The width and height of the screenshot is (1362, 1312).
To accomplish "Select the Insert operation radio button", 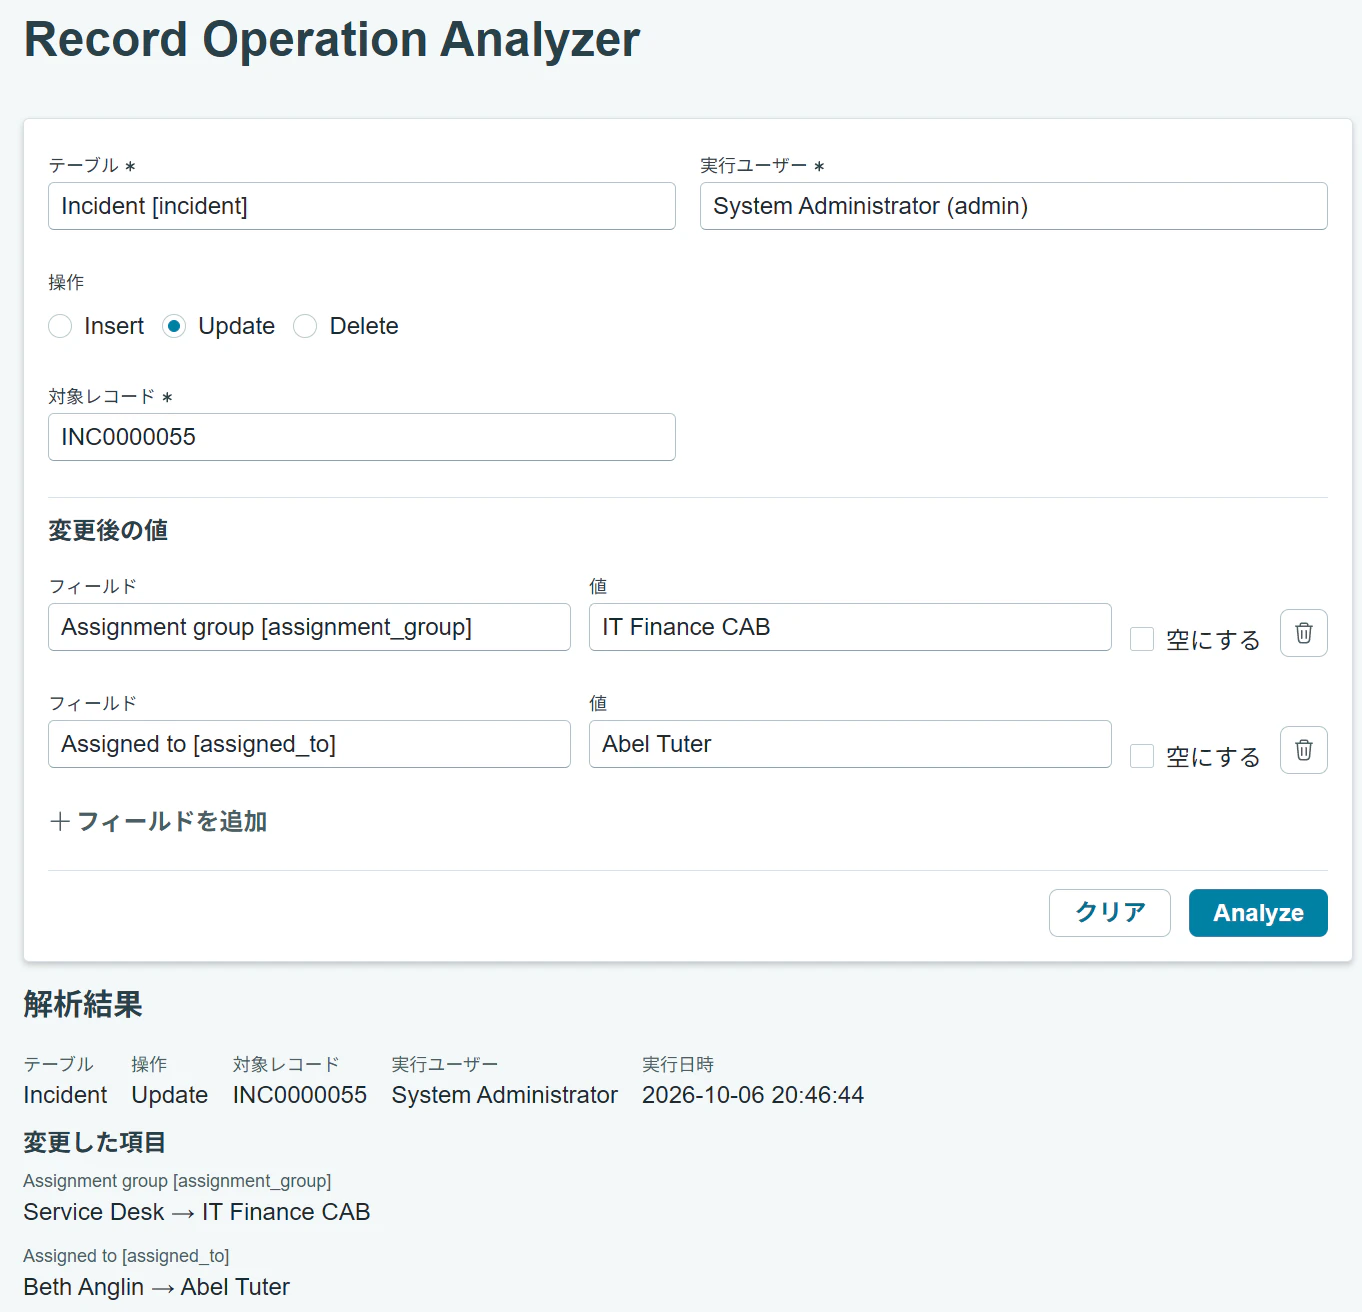I will click(x=60, y=326).
